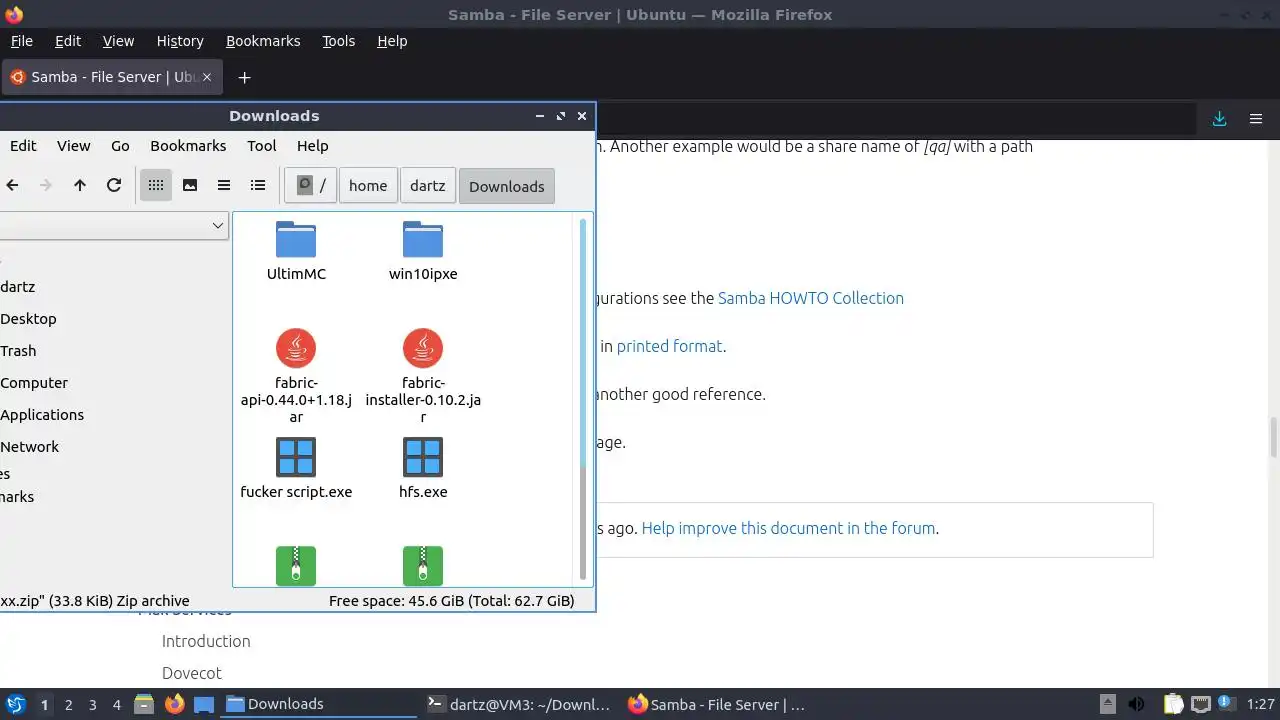Open file manager Tool menu
Viewport: 1280px width, 720px height.
(261, 146)
